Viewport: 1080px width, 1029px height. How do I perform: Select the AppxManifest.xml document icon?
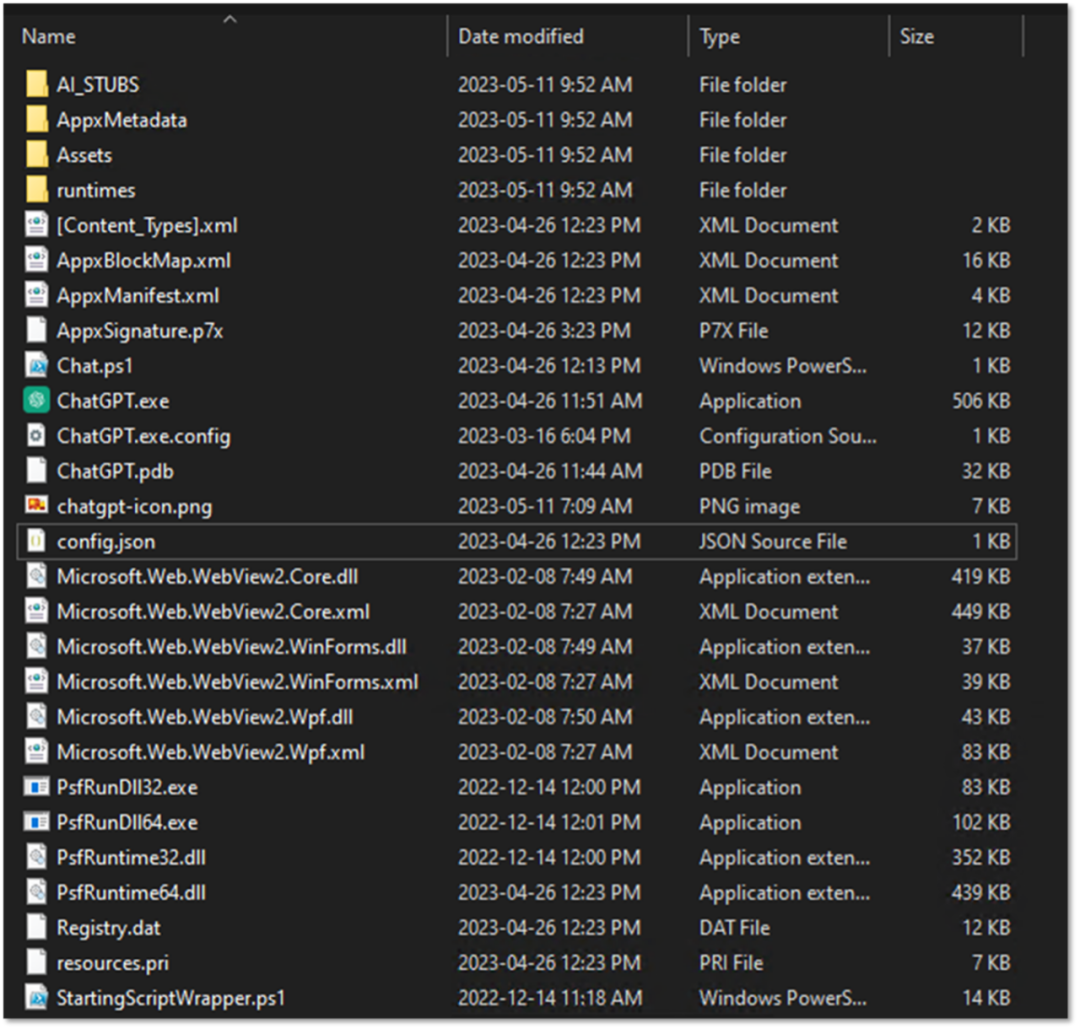click(x=37, y=295)
